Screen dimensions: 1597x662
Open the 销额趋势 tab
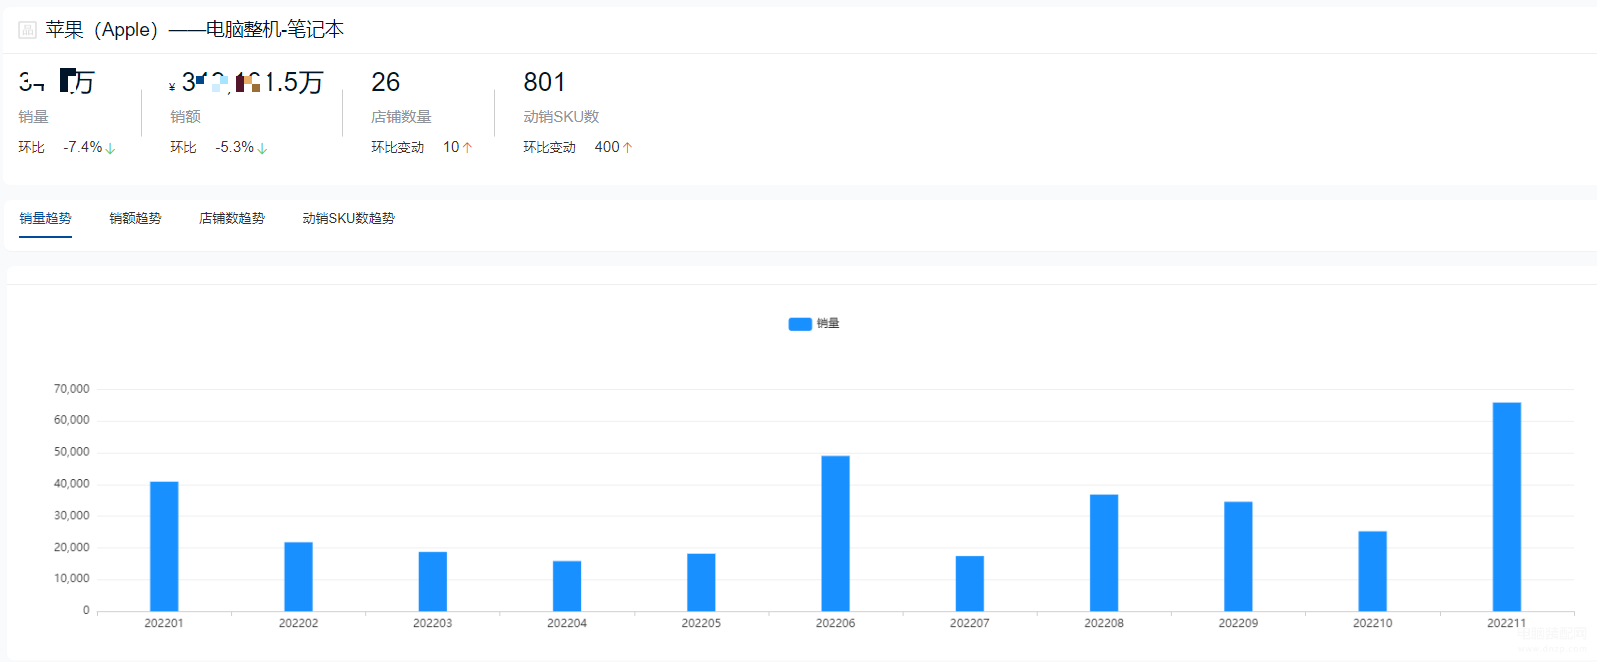(x=135, y=218)
